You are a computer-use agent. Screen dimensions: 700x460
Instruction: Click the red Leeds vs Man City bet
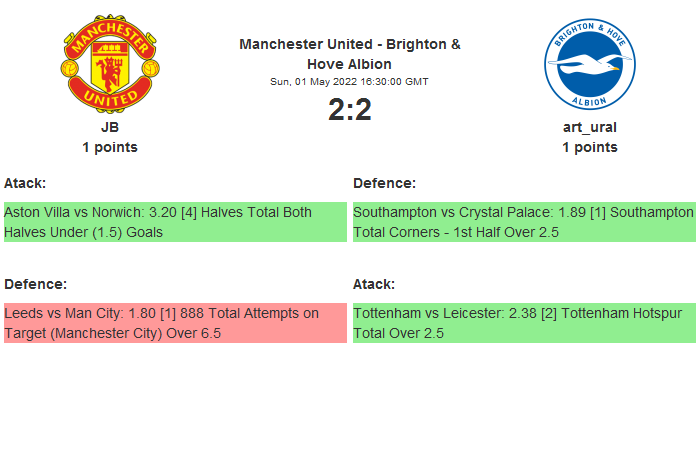[x=175, y=323]
